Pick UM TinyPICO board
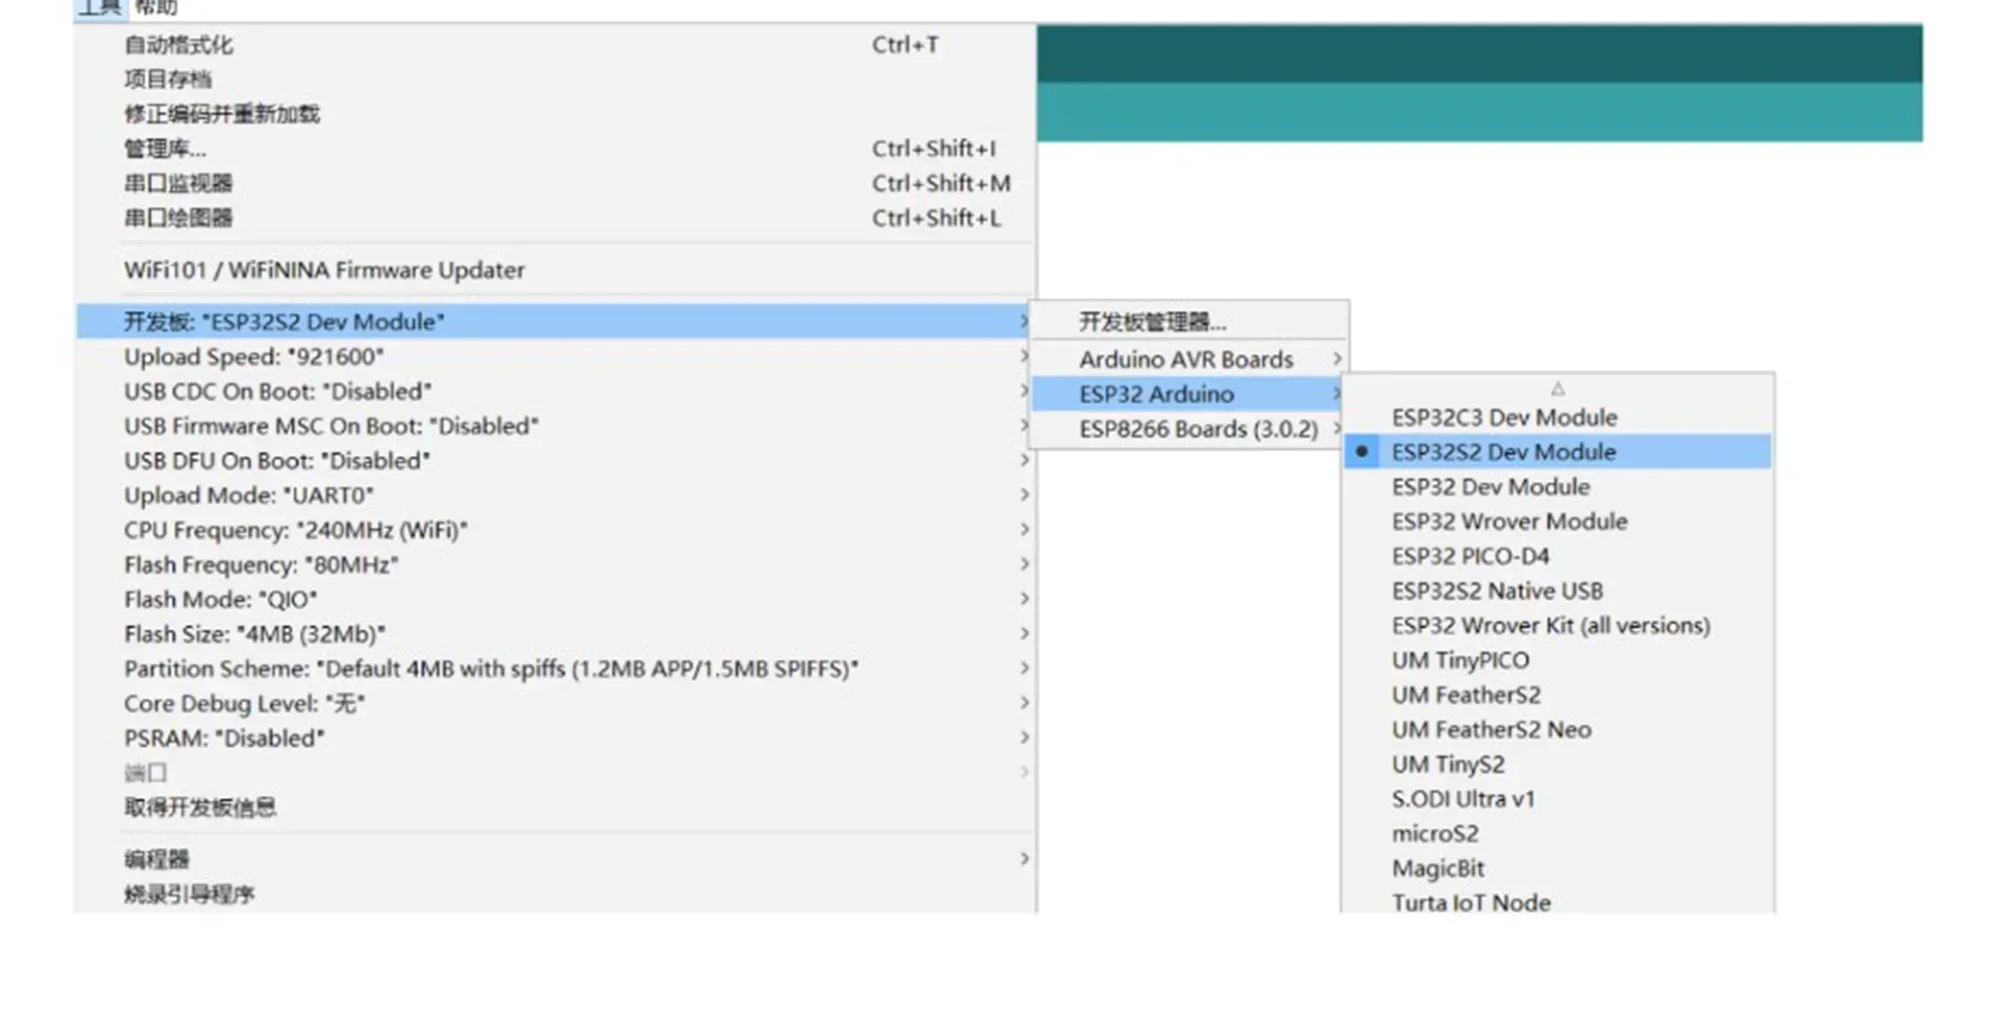Viewport: 1996px width, 1010px height. (1558, 660)
